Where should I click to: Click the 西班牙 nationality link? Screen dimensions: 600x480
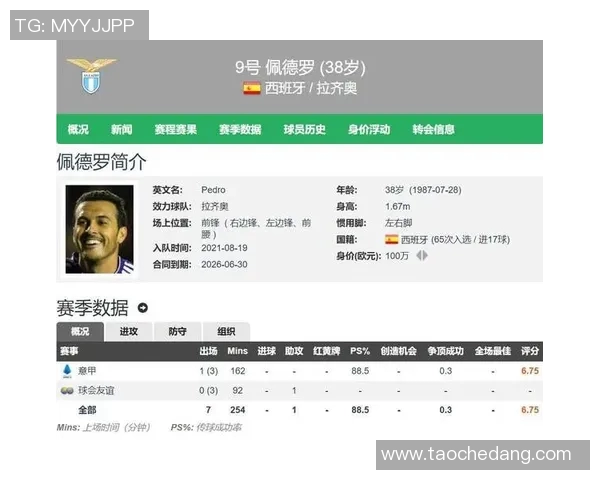(x=414, y=240)
